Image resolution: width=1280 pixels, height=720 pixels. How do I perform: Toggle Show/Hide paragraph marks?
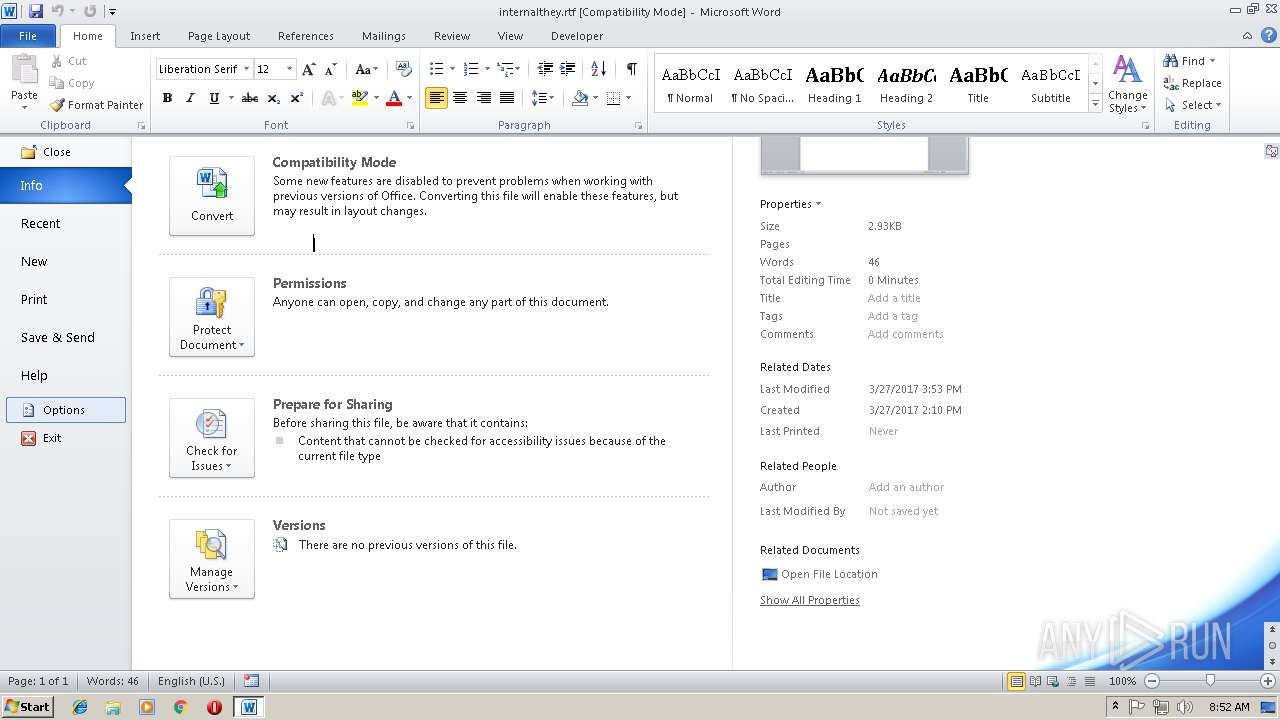point(631,69)
